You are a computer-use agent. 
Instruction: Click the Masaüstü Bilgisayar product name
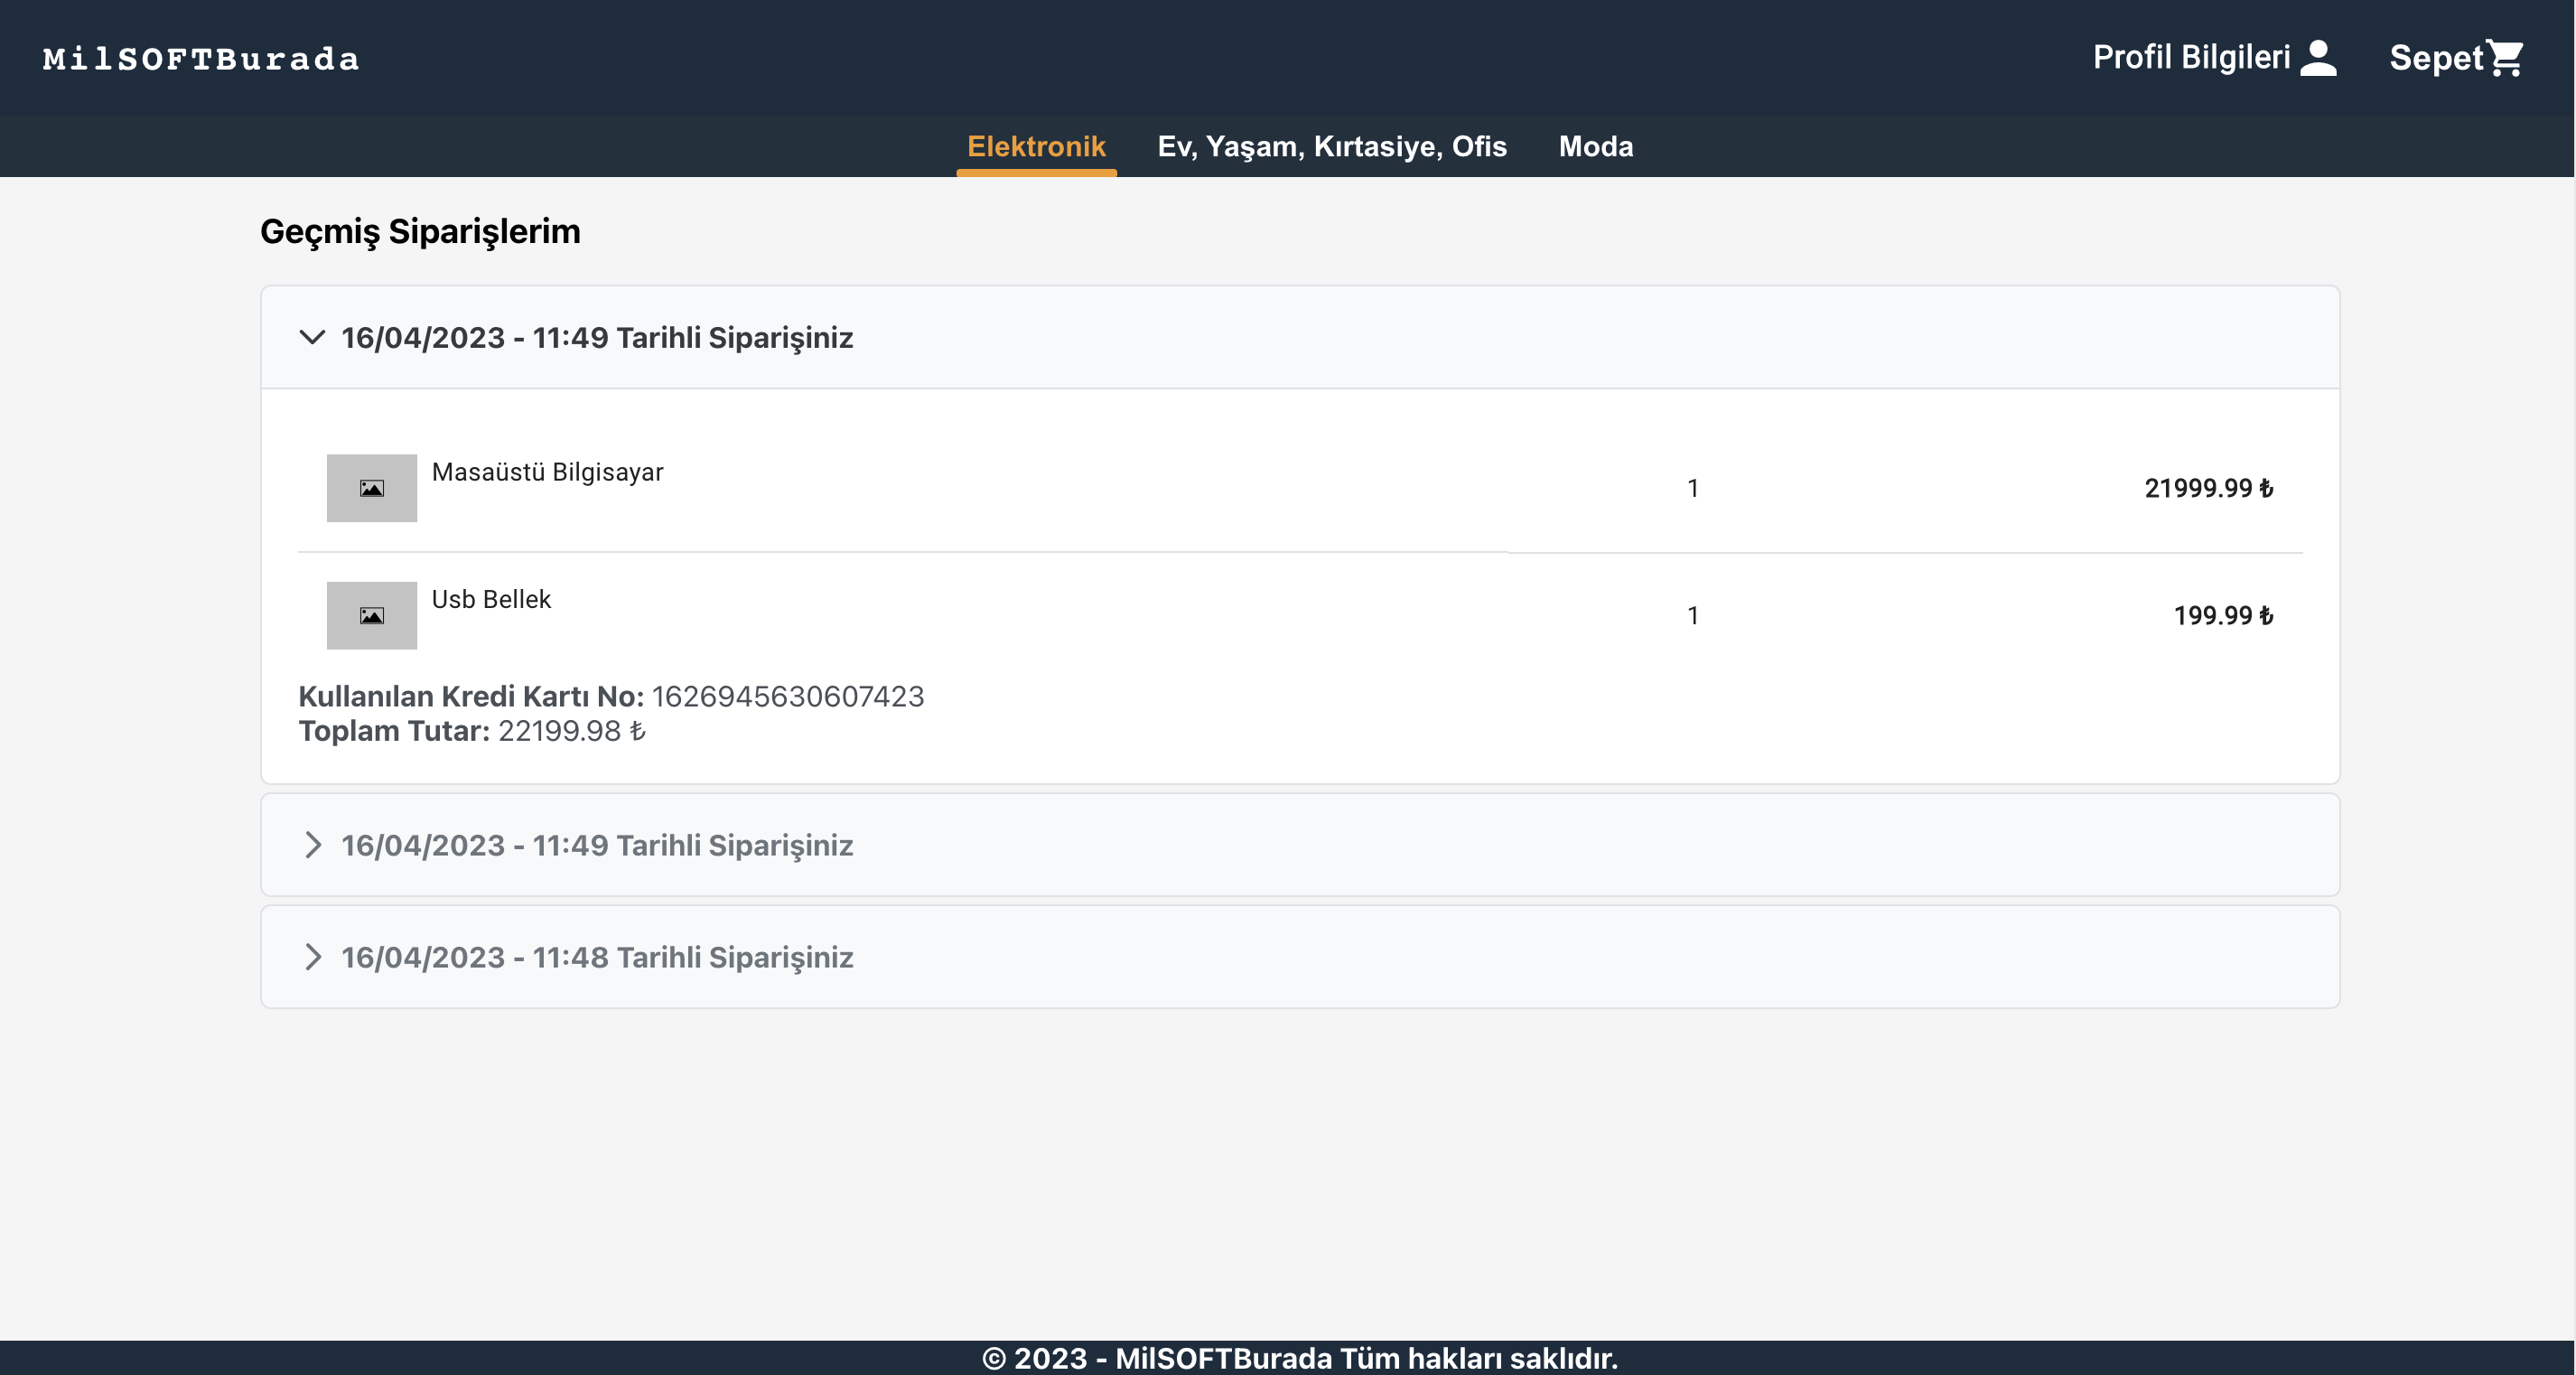547,472
